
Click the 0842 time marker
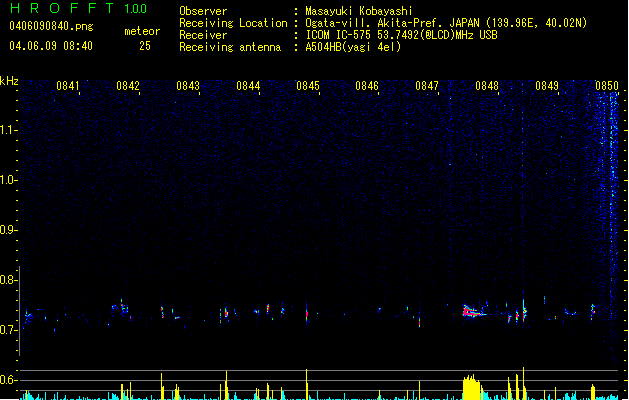click(128, 86)
